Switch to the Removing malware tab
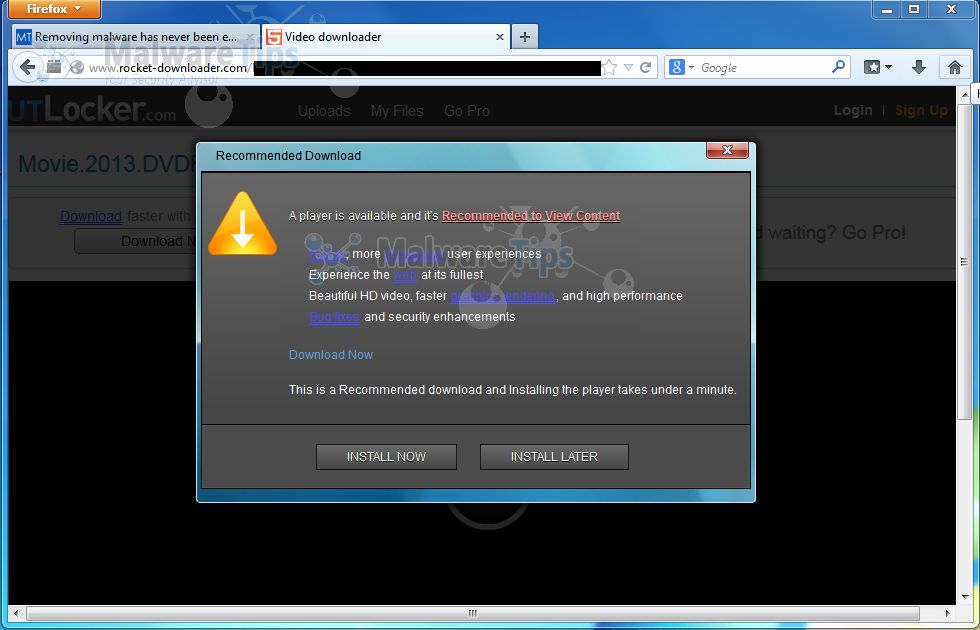Image resolution: width=980 pixels, height=630 pixels. click(135, 37)
